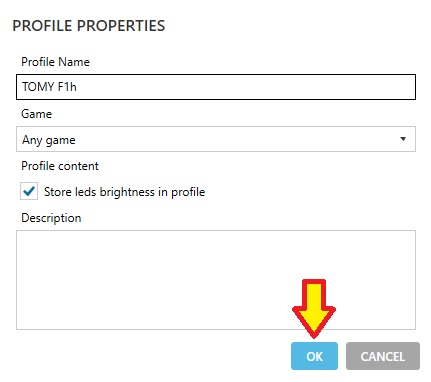Expand the 'Any game' combo box
The width and height of the screenshot is (431, 382).
[x=216, y=139]
